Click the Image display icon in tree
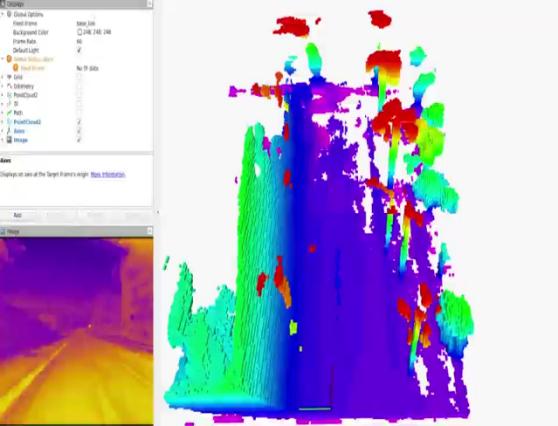 click(9, 140)
